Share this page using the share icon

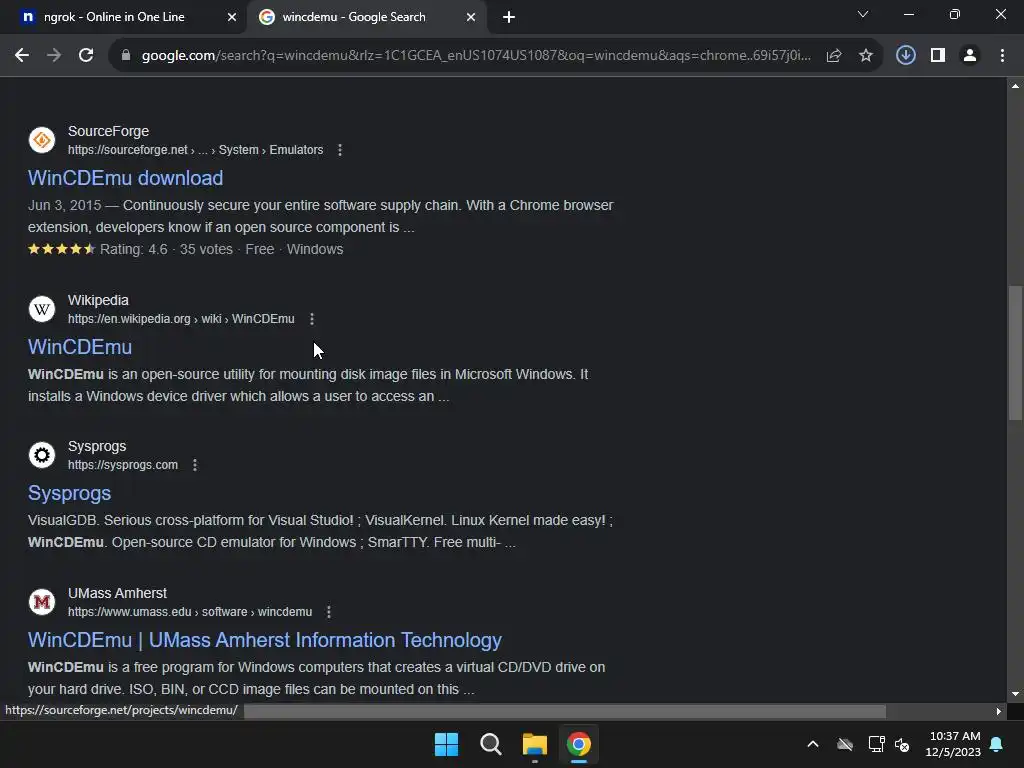tap(834, 56)
